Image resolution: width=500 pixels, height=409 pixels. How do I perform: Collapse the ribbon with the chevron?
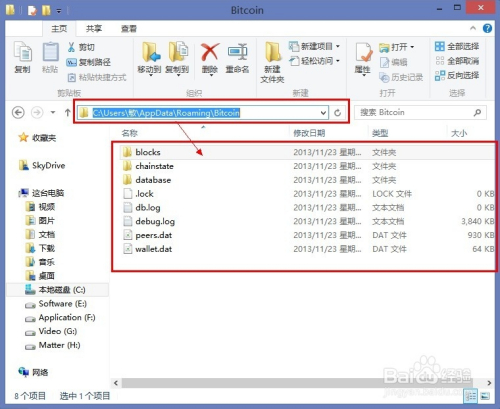[473, 28]
